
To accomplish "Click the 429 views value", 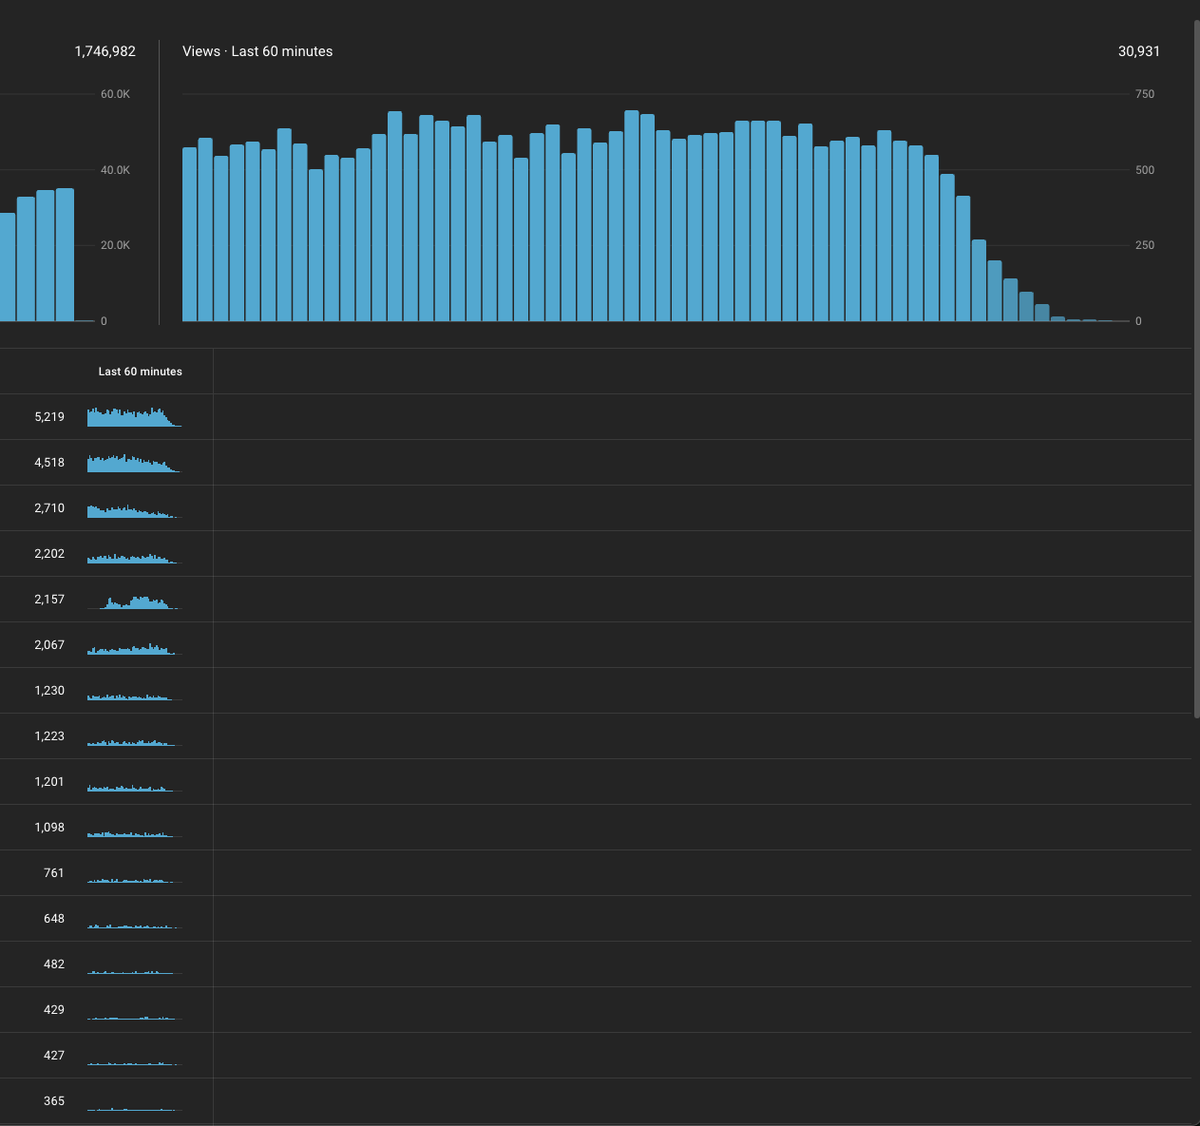I will [54, 1010].
